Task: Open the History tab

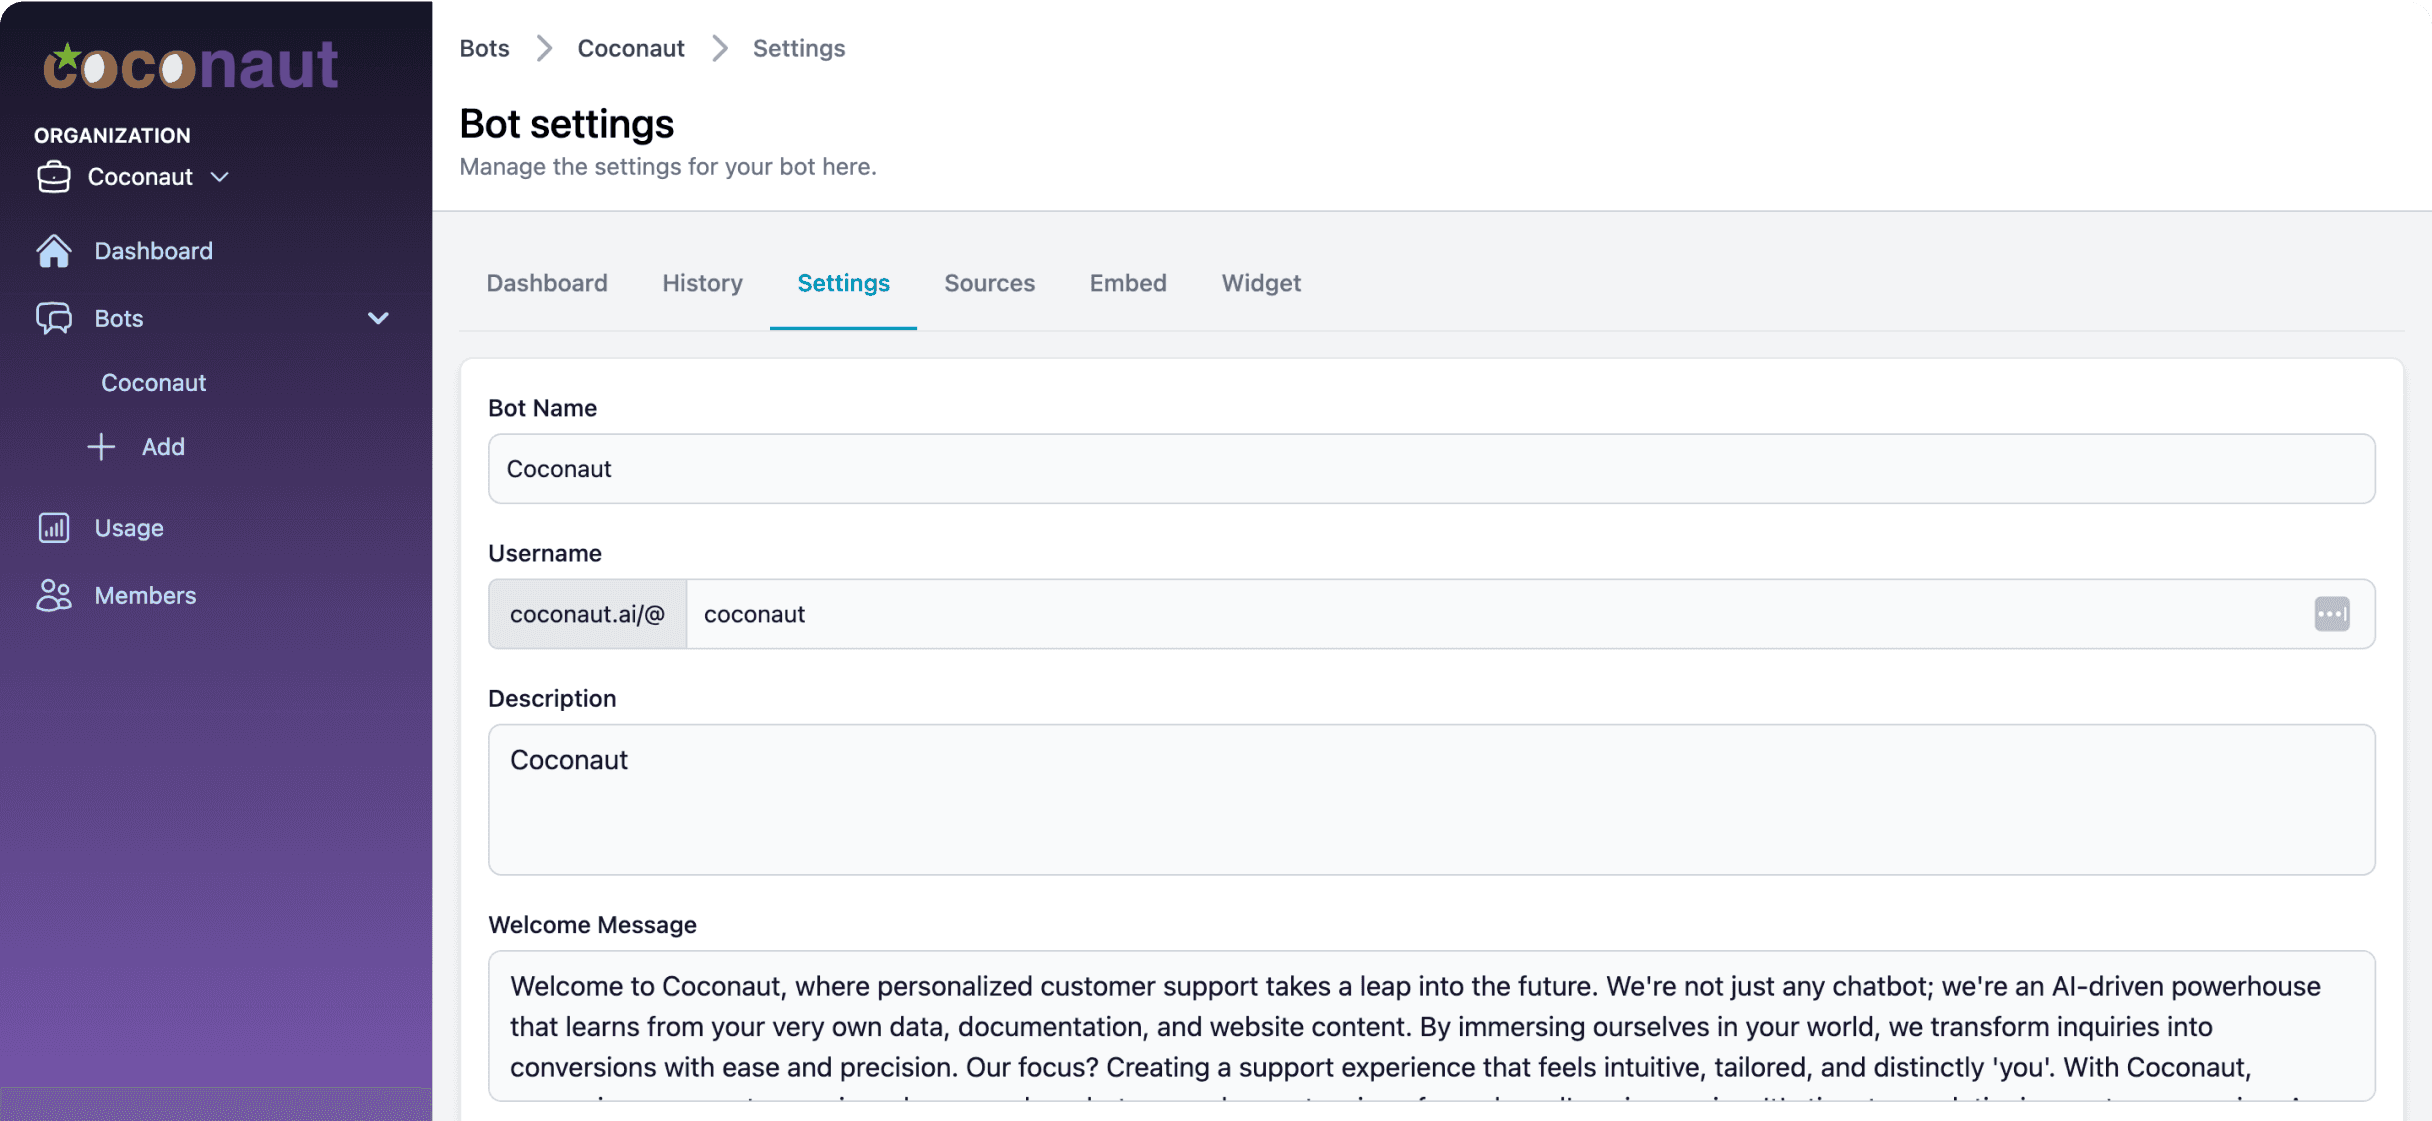Action: tap(701, 282)
